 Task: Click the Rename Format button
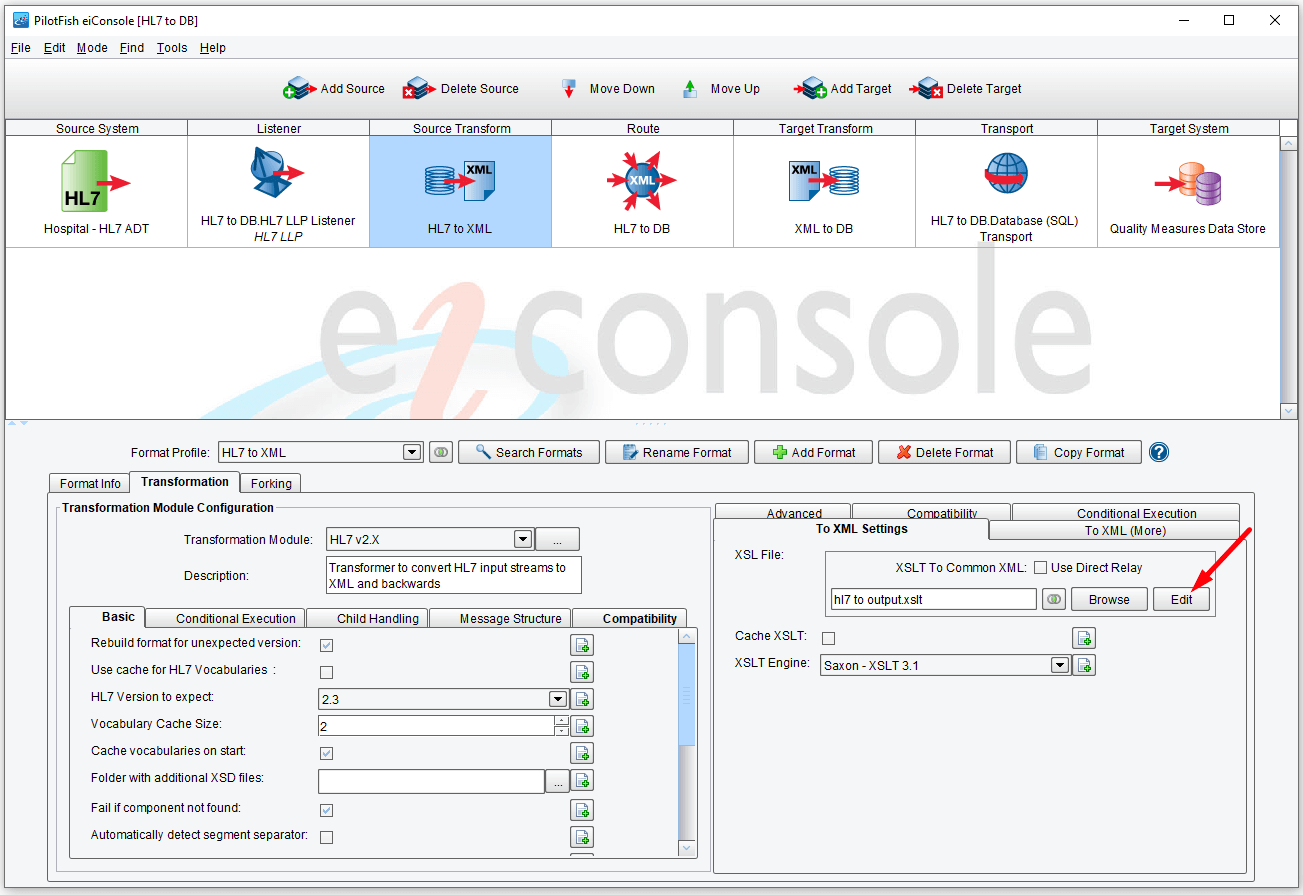676,452
